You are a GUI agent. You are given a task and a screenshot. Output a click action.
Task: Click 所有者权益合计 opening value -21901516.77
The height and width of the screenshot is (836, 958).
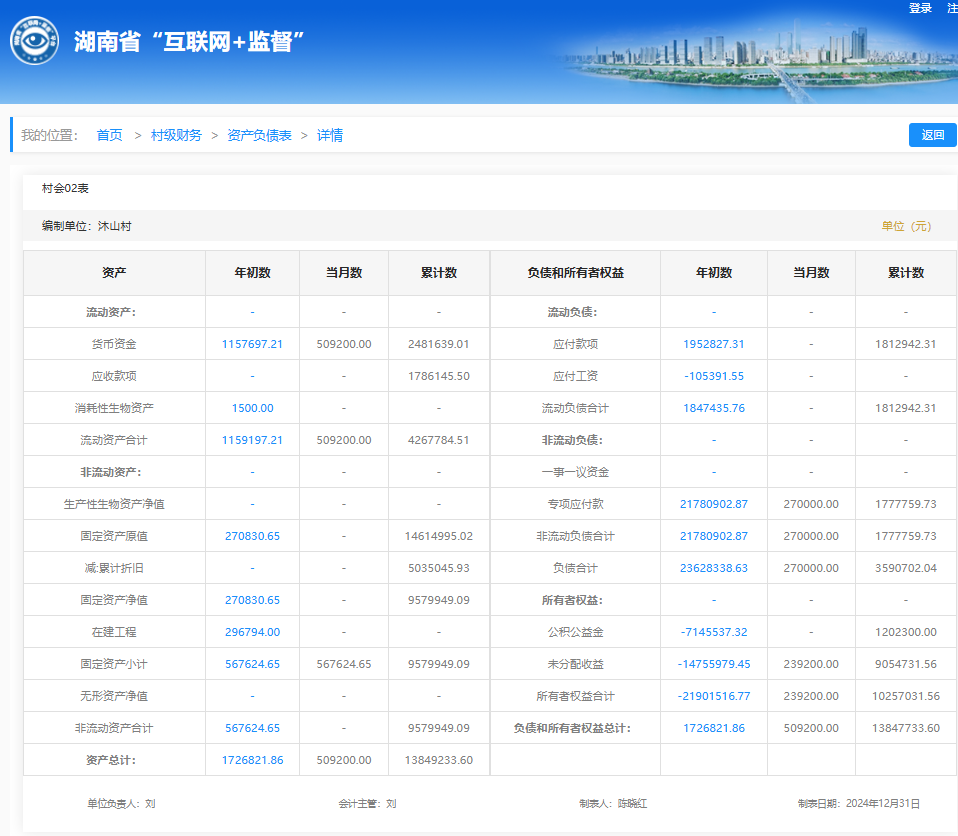714,696
